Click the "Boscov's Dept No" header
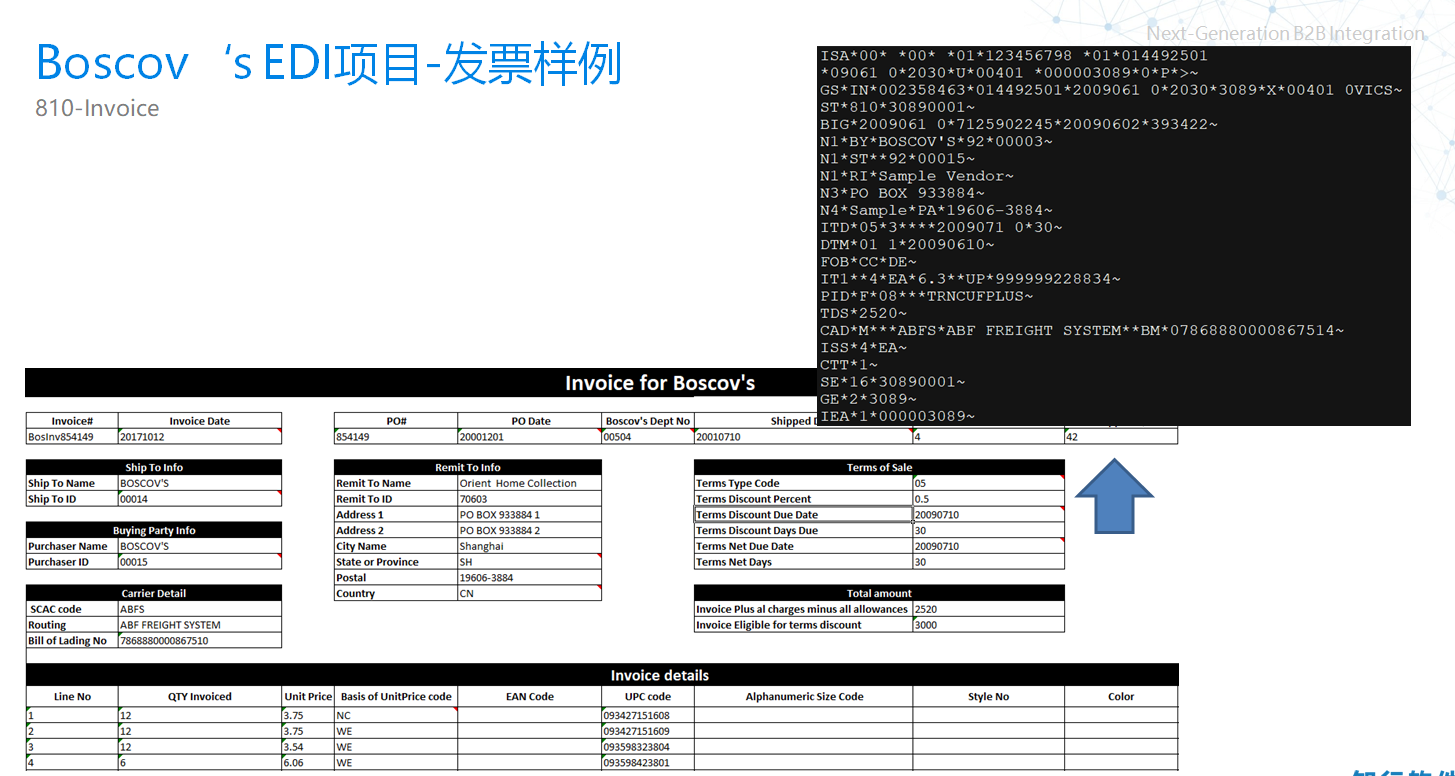This screenshot has width=1455, height=776. point(648,421)
